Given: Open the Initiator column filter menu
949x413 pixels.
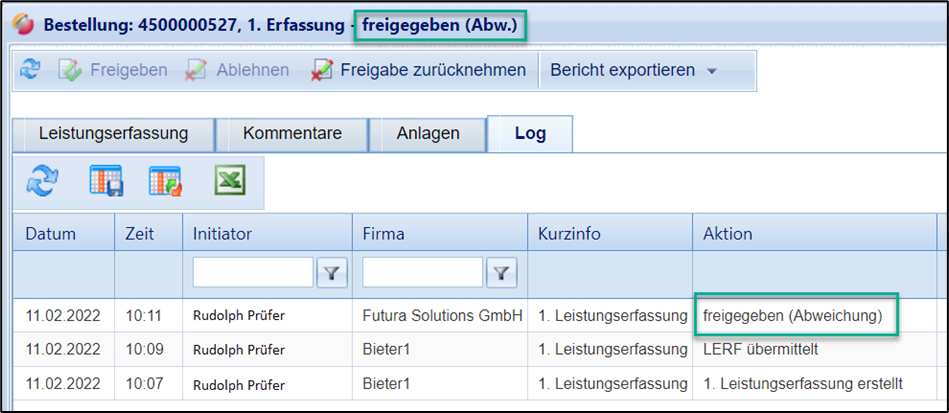Looking at the screenshot, I should click(331, 272).
